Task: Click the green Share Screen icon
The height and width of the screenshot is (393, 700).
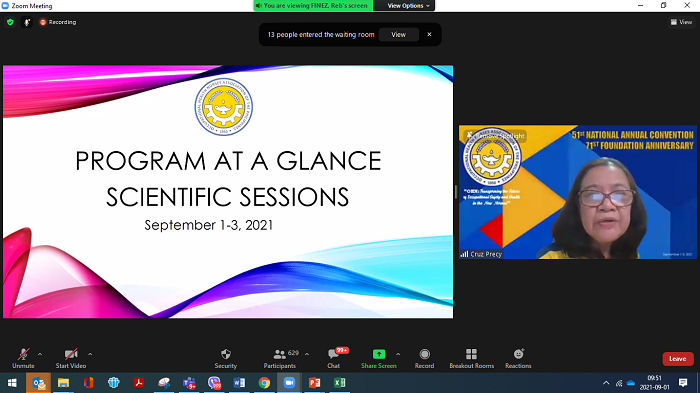Action: [x=379, y=354]
